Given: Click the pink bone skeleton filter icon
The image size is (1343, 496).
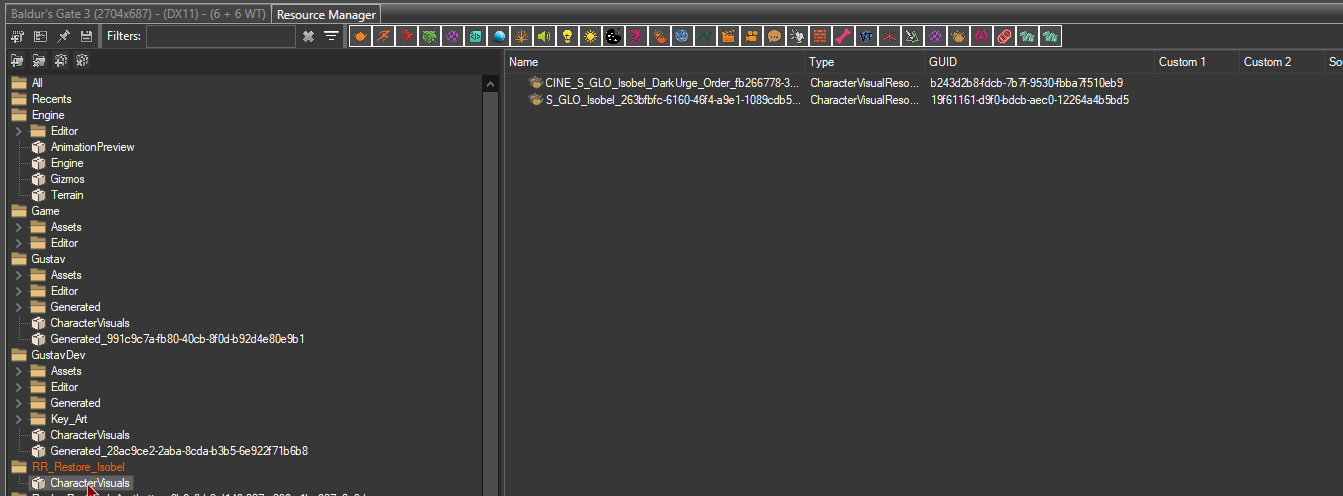Looking at the screenshot, I should click(x=843, y=36).
